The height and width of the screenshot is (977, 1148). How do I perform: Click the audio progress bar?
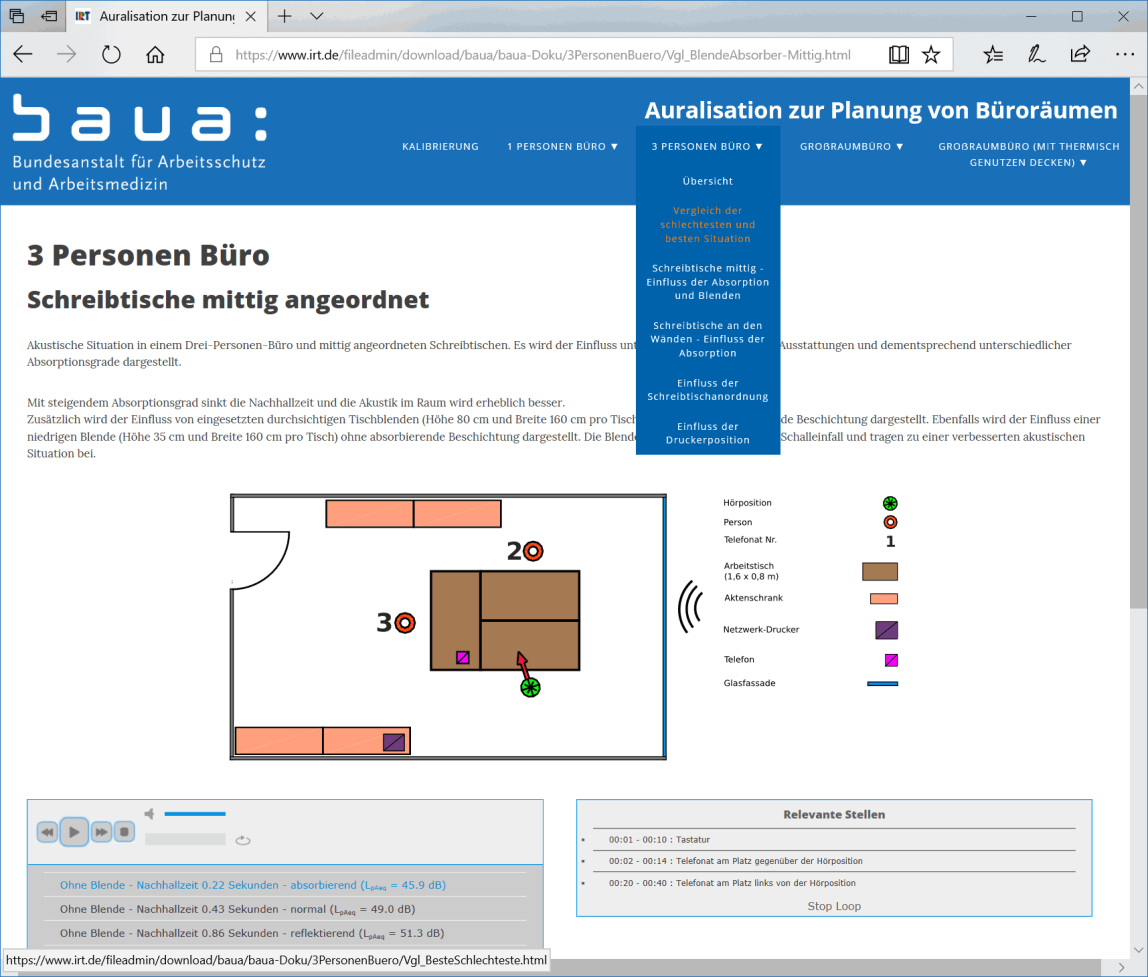click(185, 839)
